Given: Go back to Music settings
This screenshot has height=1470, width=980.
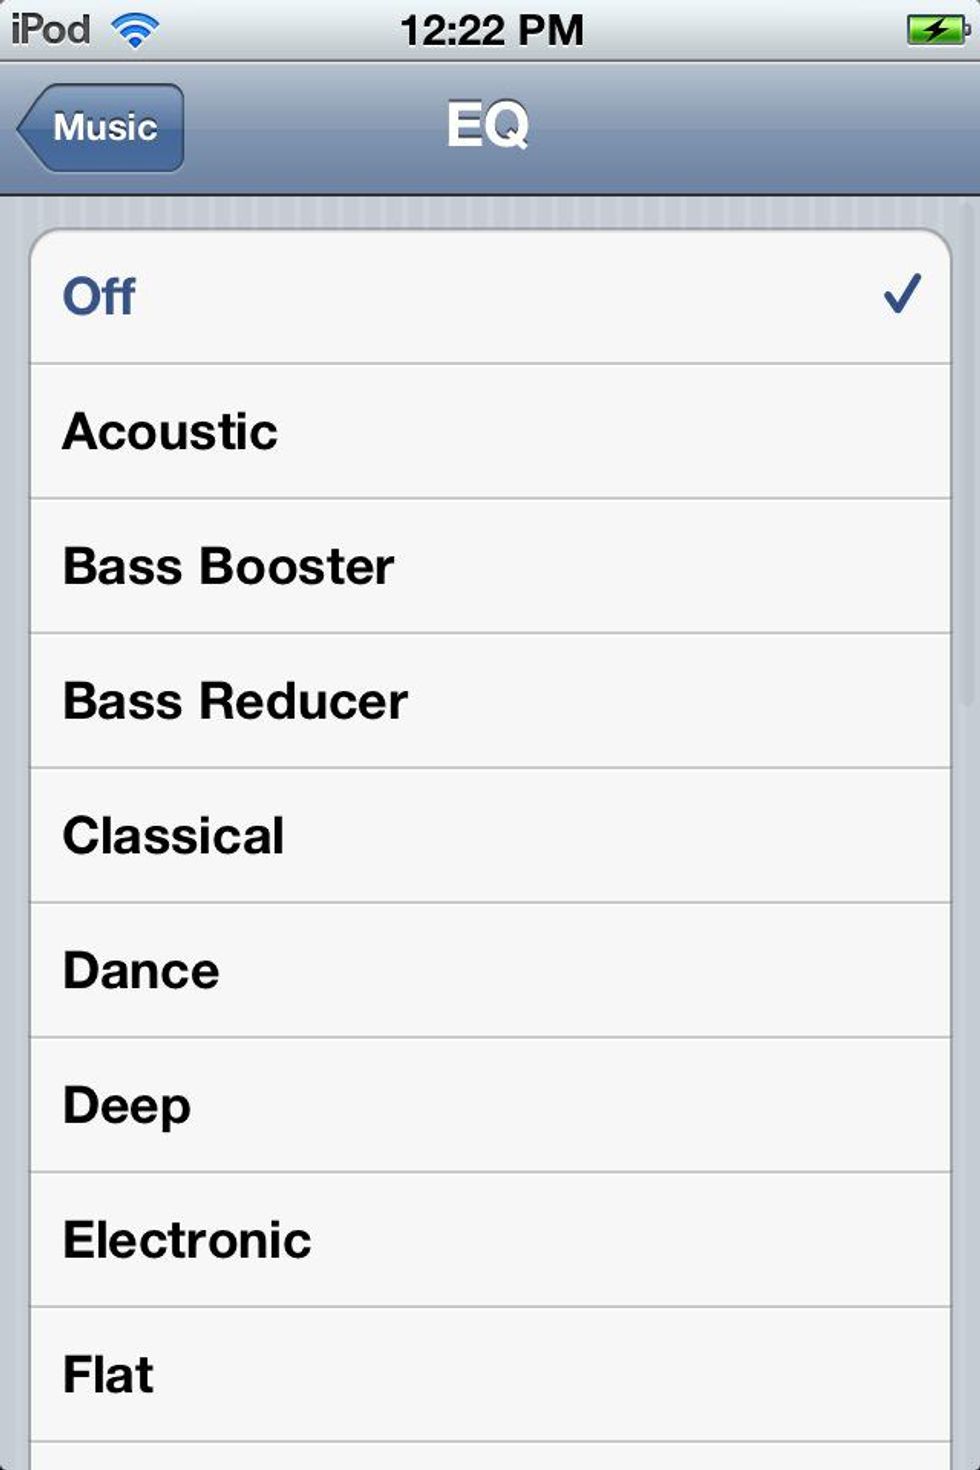Looking at the screenshot, I should (x=101, y=128).
